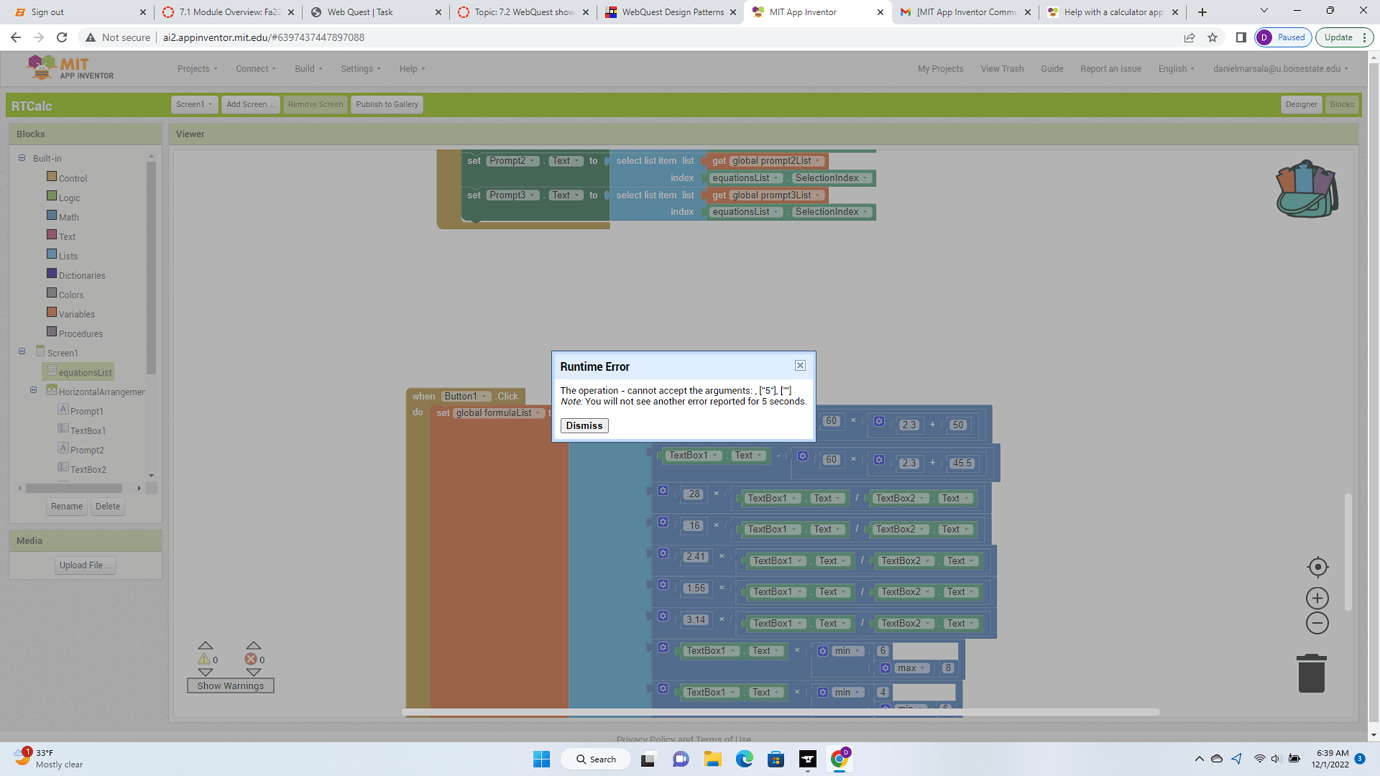Collapse the Built-in blocks section
The image size is (1380, 776).
point(21,158)
